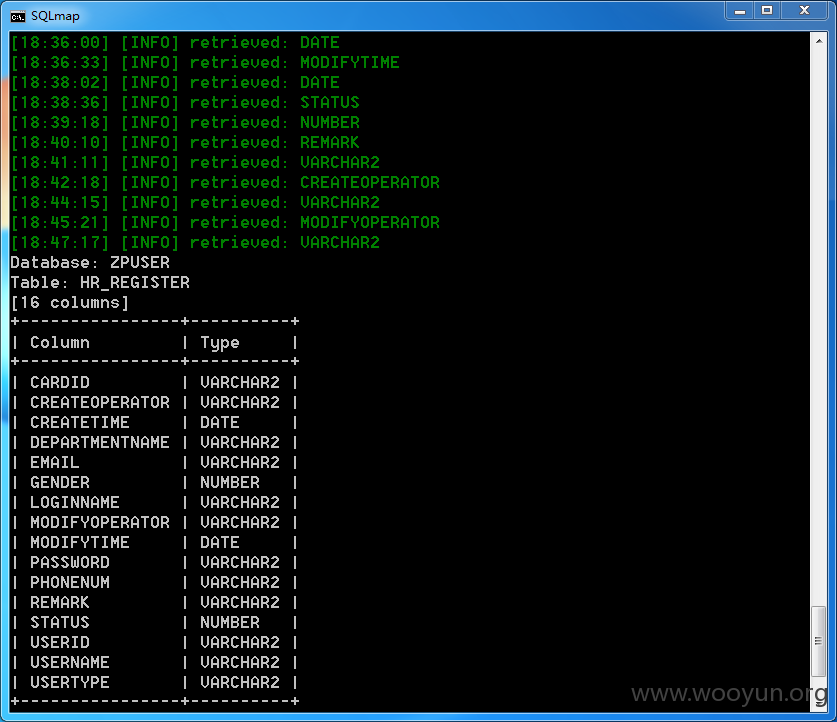Viewport: 837px width, 722px height.
Task: Click the NUMBER type in STATUS row
Action: pos(230,623)
